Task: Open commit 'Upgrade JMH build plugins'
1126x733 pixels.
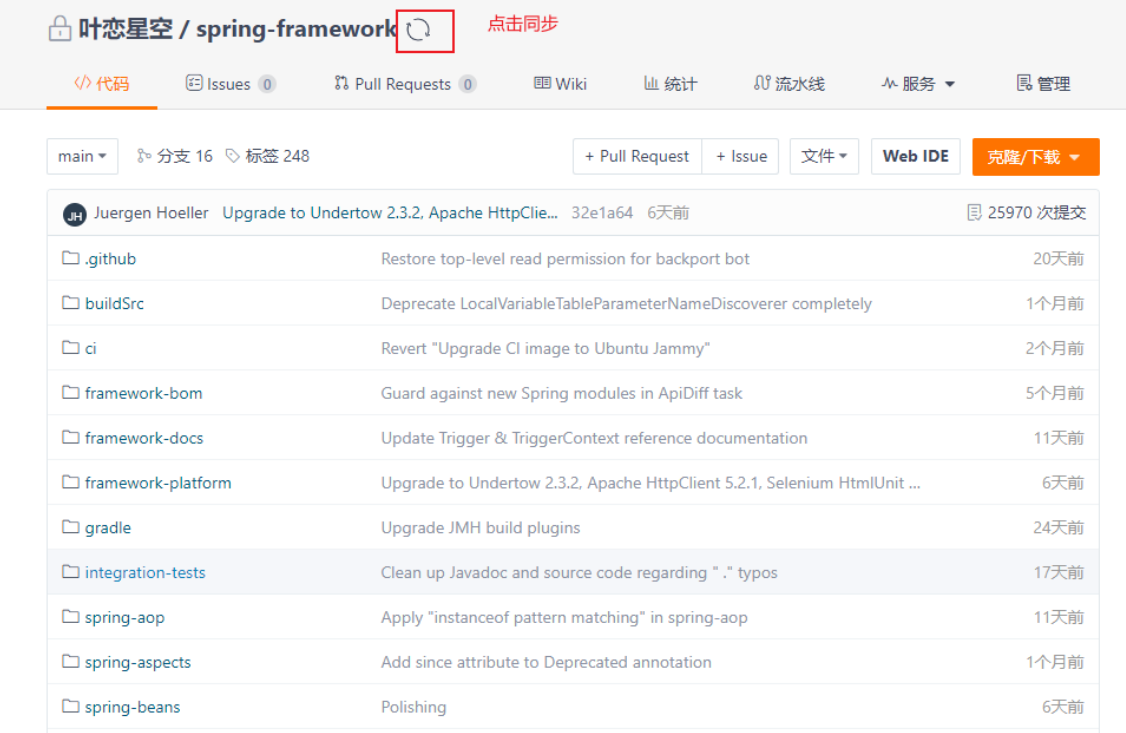Action: pos(480,528)
